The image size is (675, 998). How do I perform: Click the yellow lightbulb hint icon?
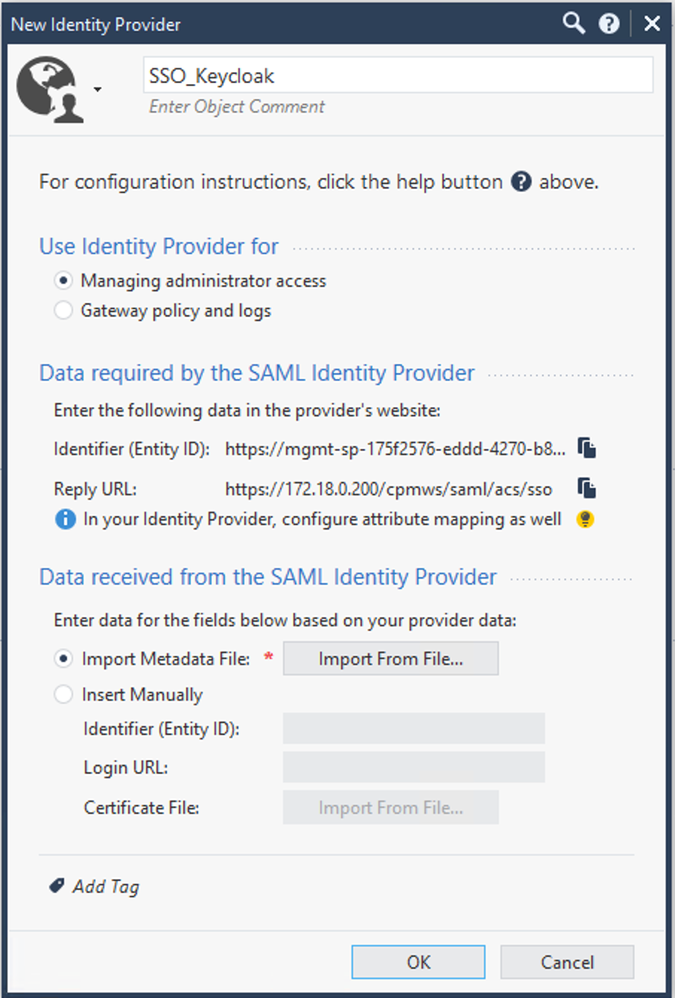click(586, 519)
